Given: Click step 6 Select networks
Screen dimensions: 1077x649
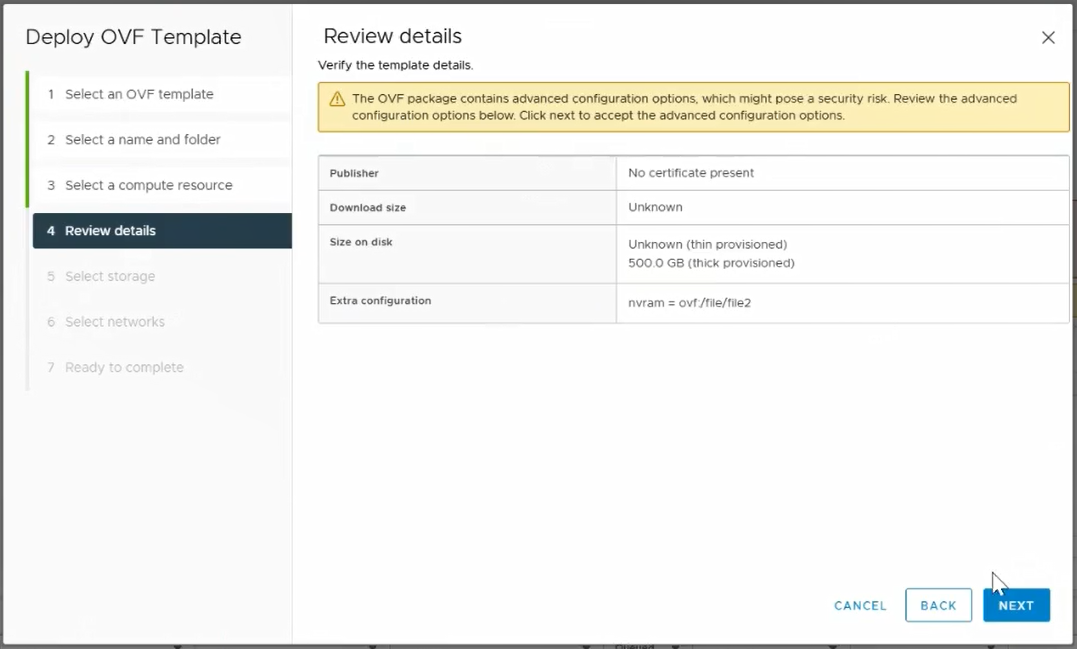Looking at the screenshot, I should tap(115, 322).
